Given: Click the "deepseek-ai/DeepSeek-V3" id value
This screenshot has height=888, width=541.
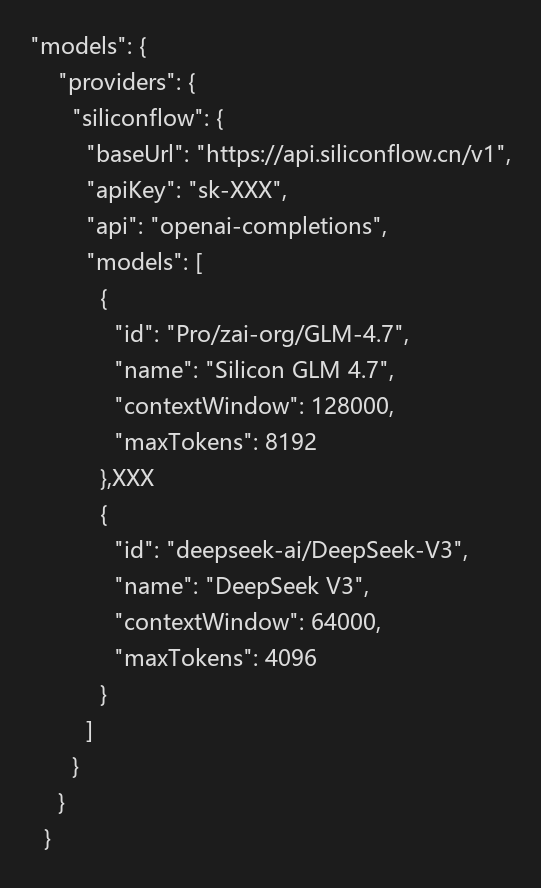Looking at the screenshot, I should click(x=315, y=550).
